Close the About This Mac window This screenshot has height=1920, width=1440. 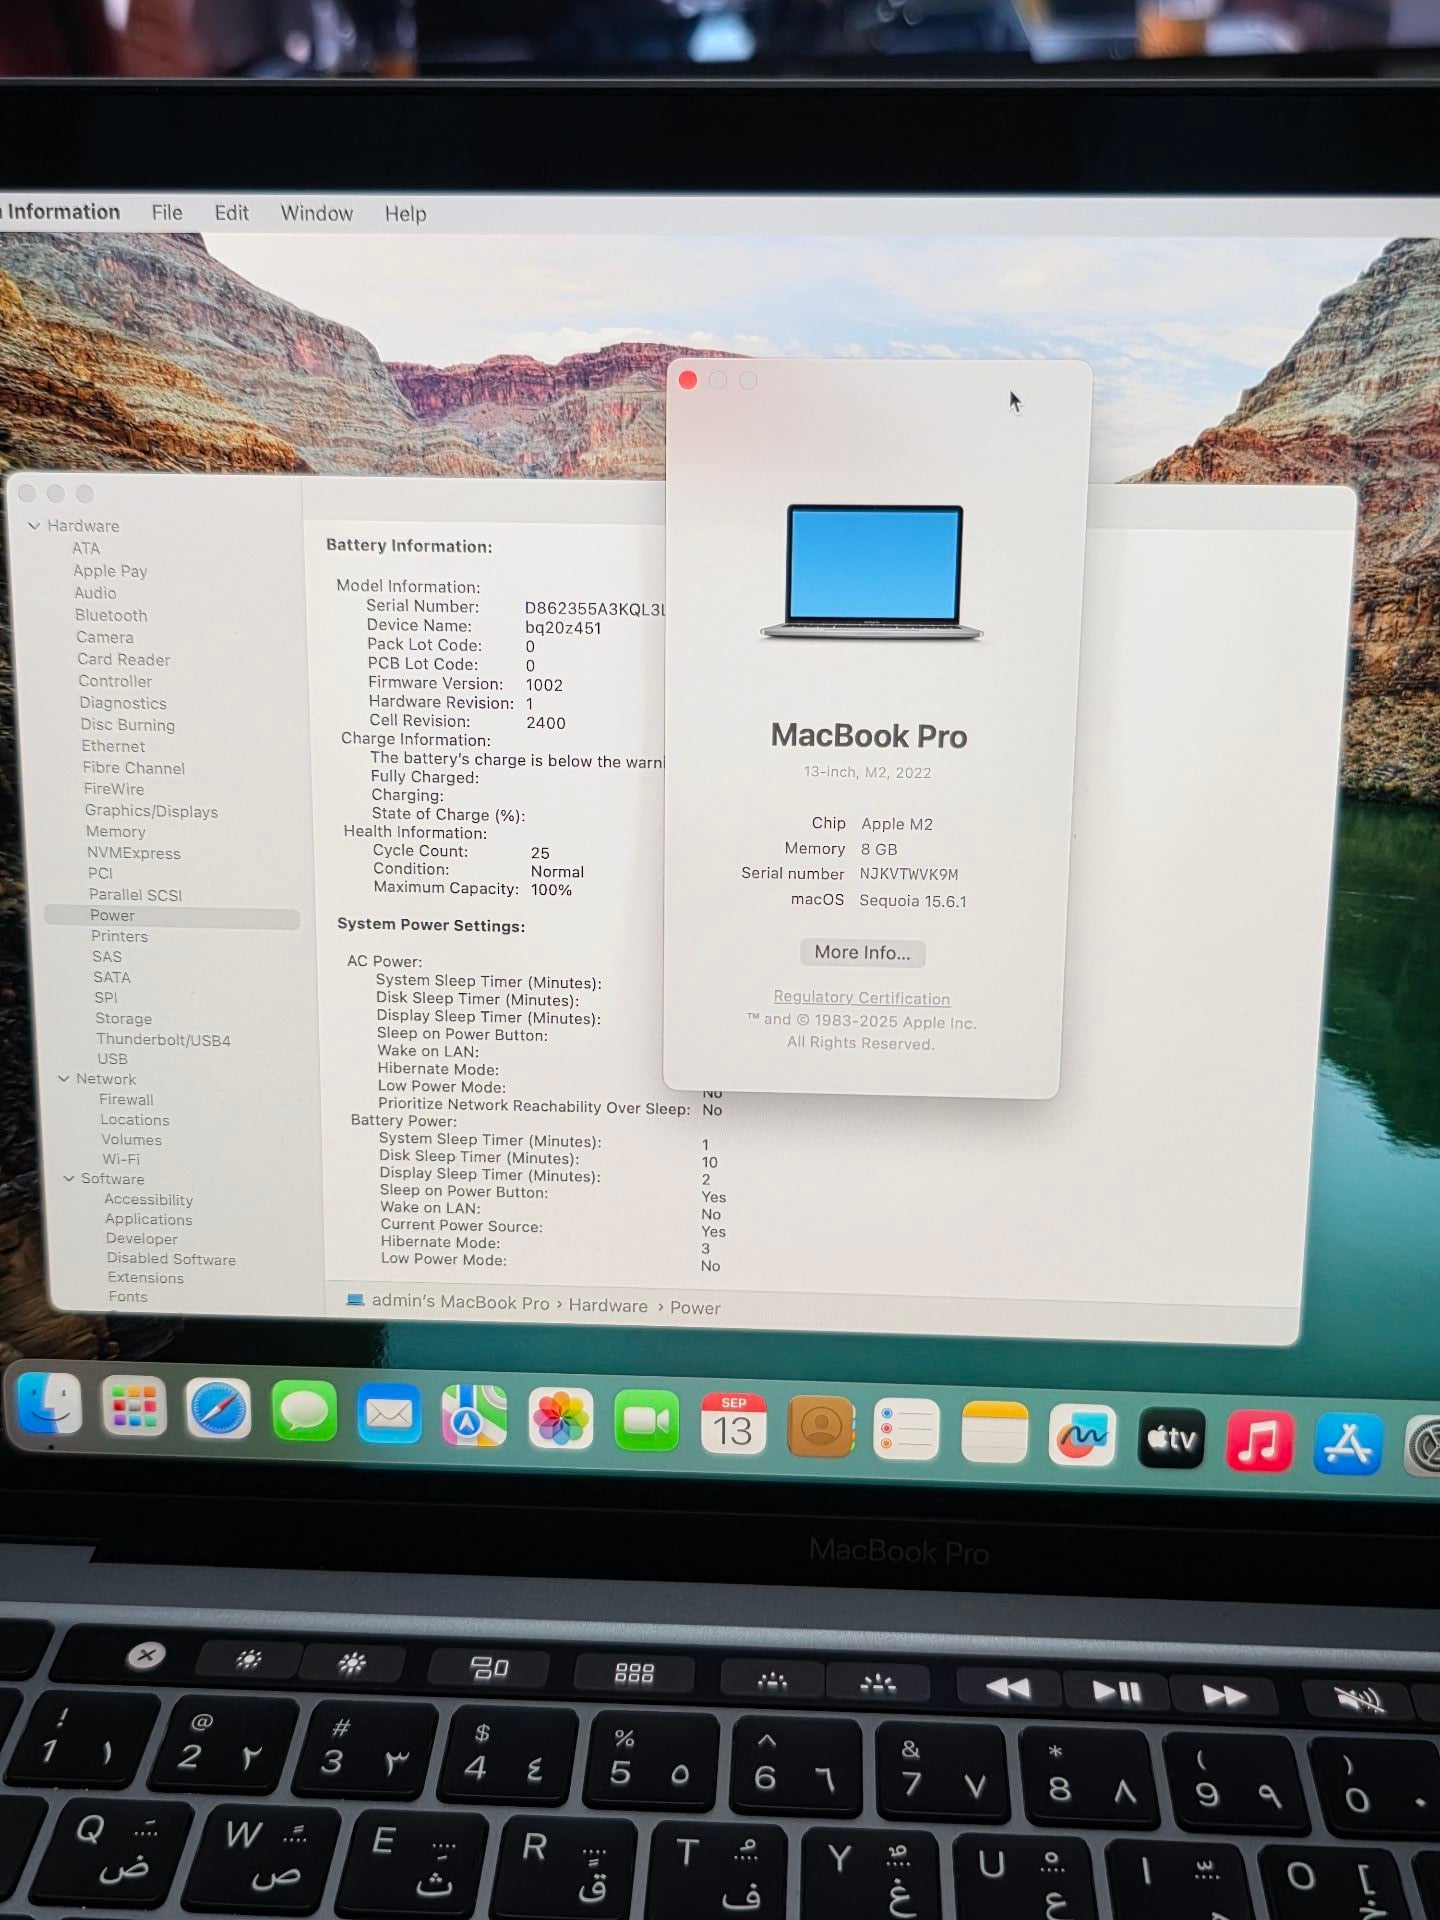pos(688,380)
